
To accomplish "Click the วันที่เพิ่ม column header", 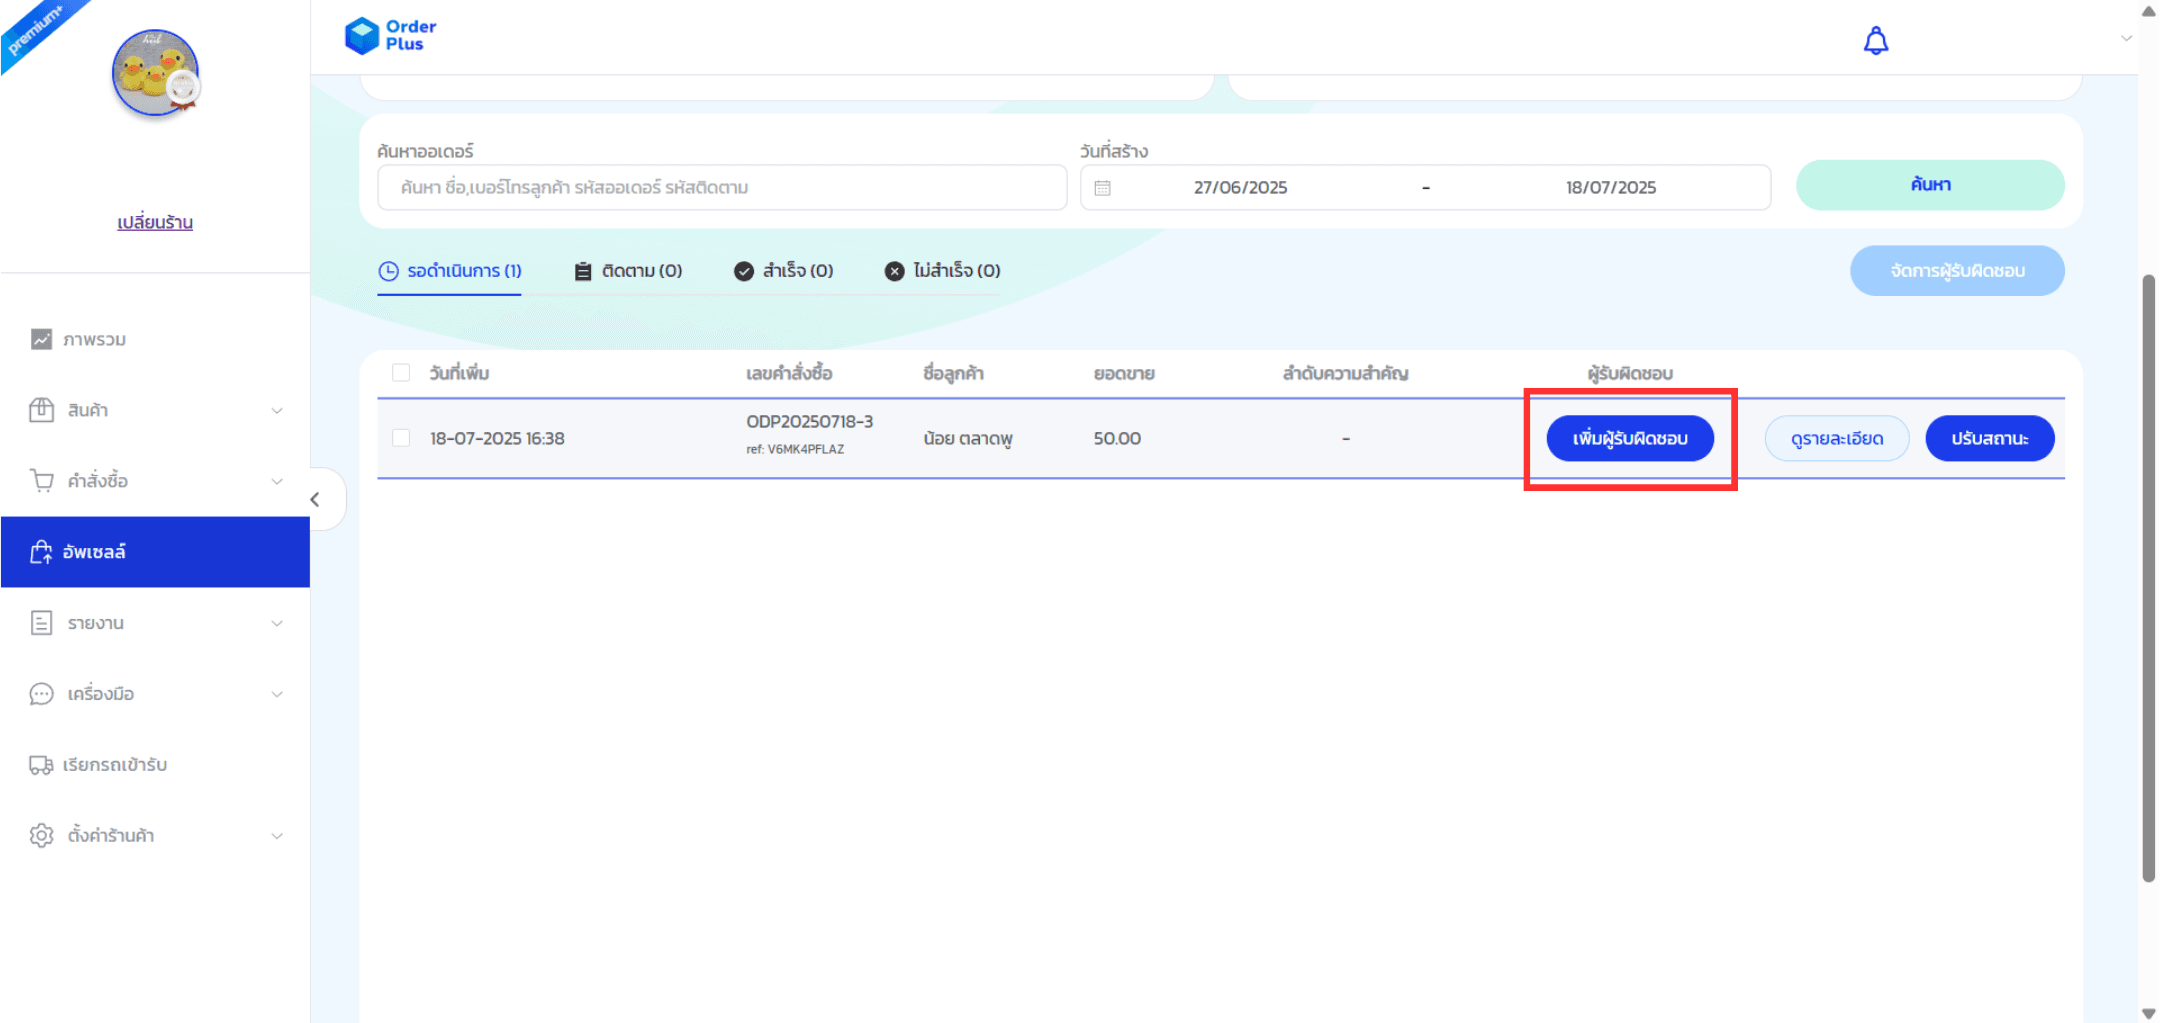I will [x=459, y=373].
